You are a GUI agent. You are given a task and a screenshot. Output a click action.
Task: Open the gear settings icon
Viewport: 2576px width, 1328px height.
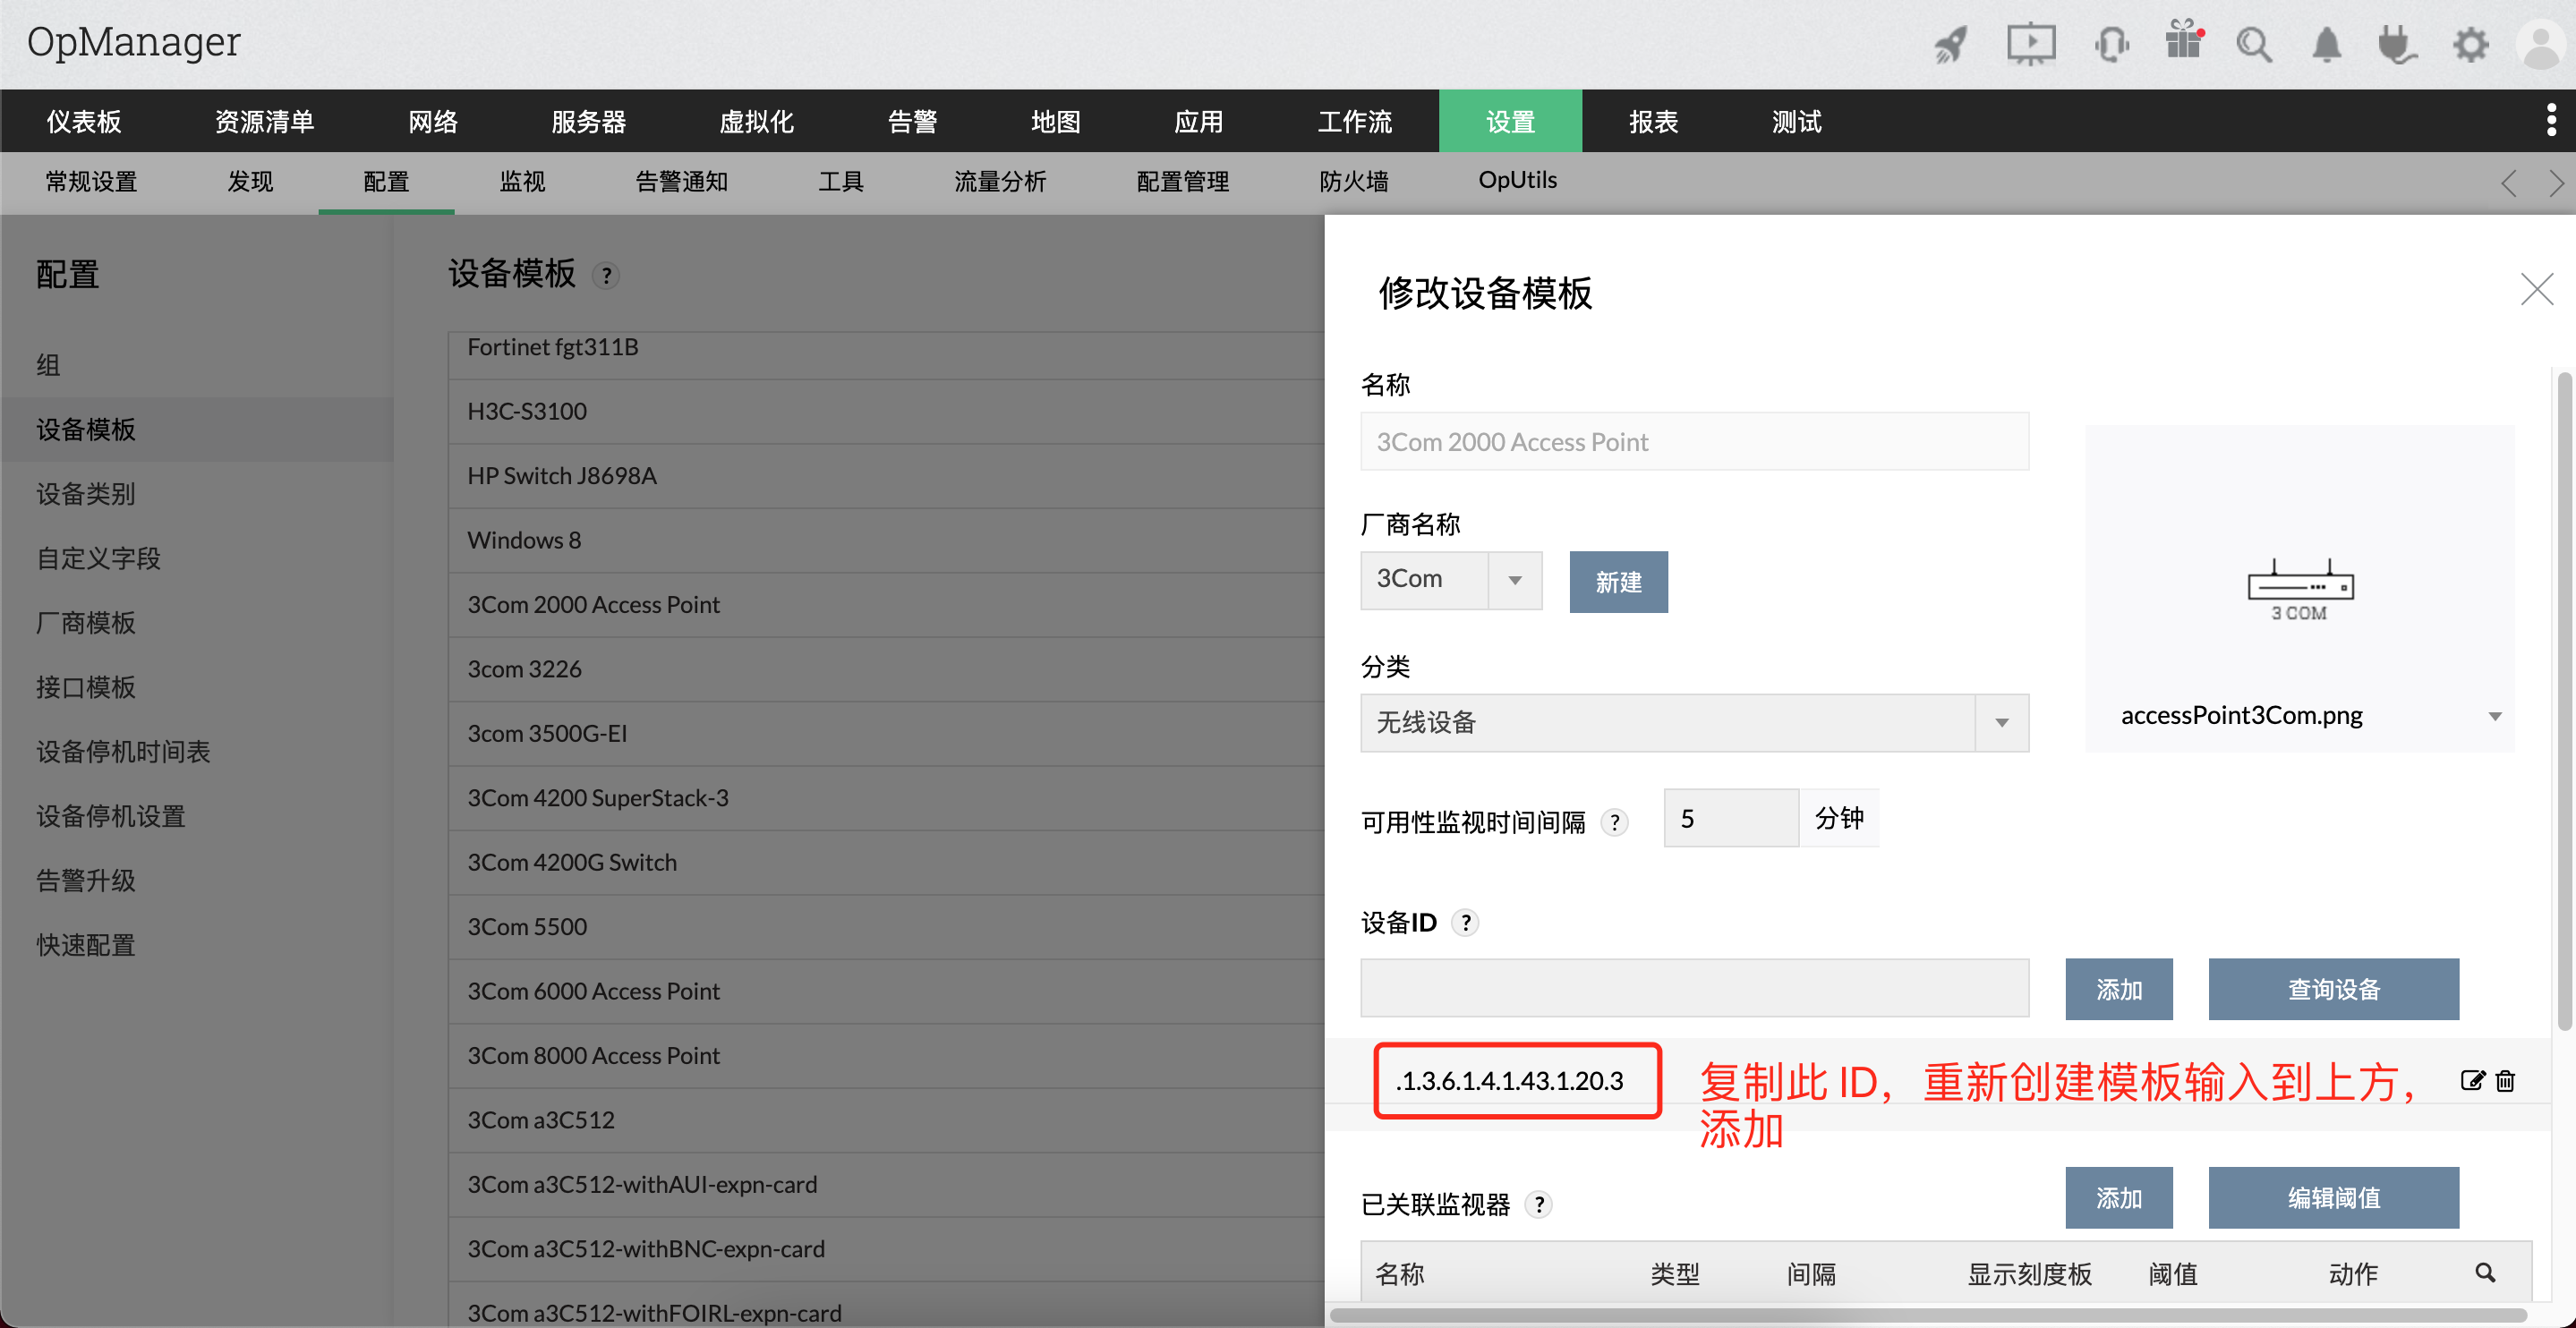tap(2471, 45)
